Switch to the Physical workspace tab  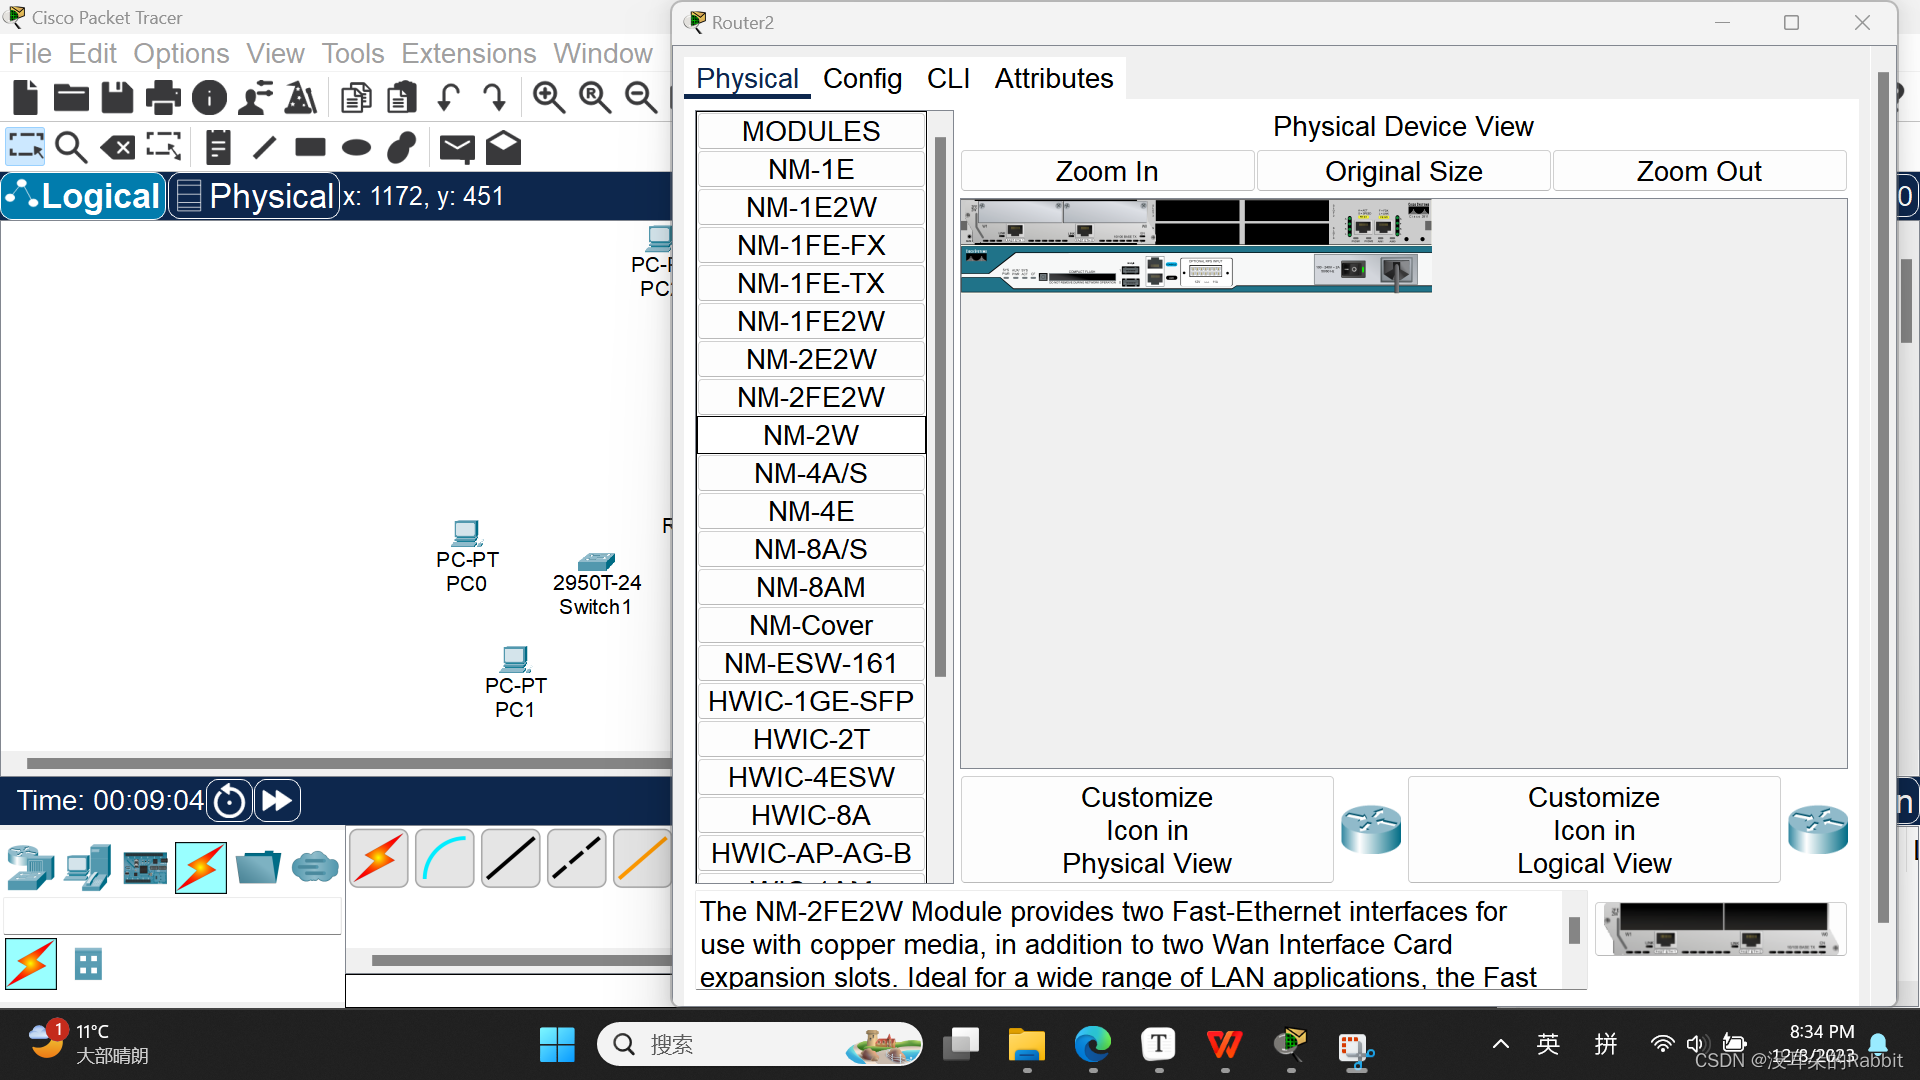(254, 196)
